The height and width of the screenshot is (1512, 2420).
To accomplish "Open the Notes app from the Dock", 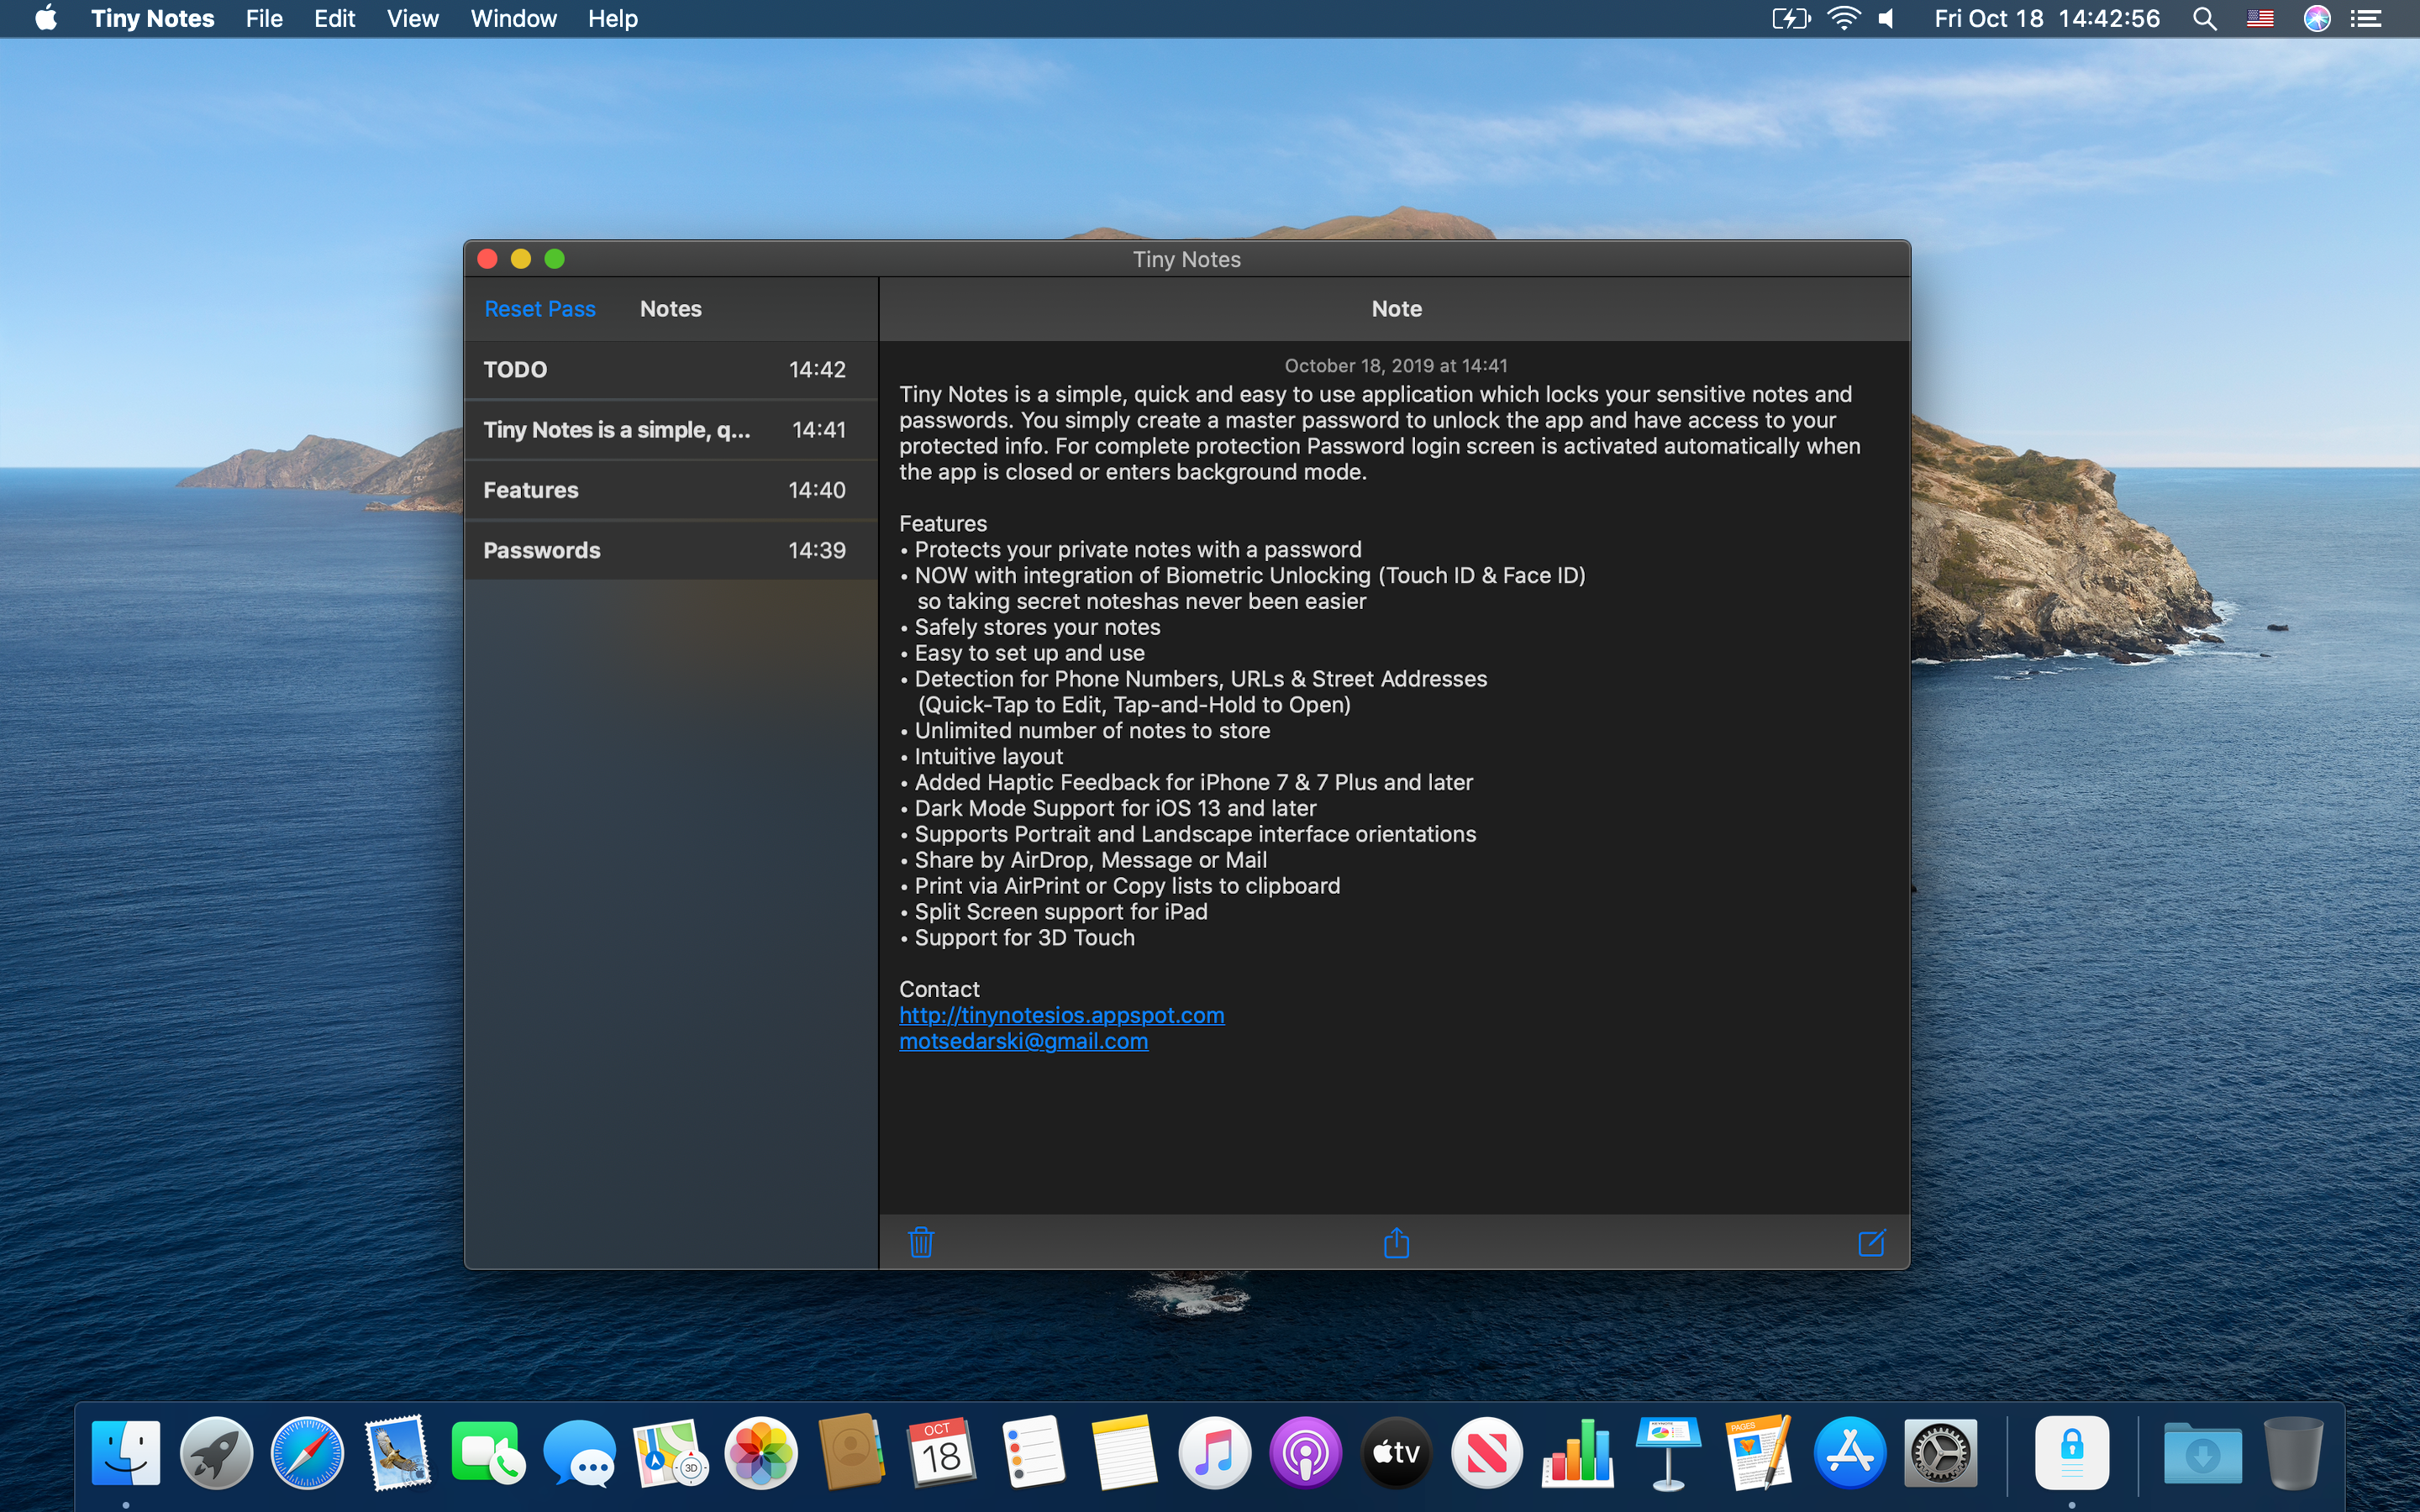I will (x=1124, y=1451).
